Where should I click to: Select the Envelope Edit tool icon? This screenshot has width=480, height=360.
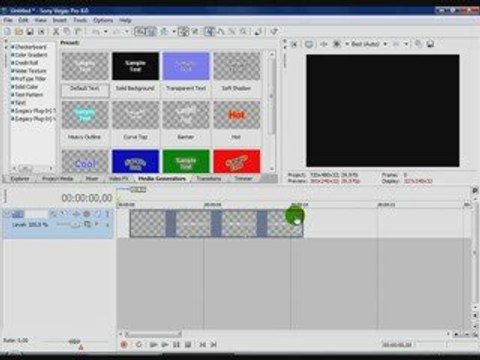click(x=221, y=32)
